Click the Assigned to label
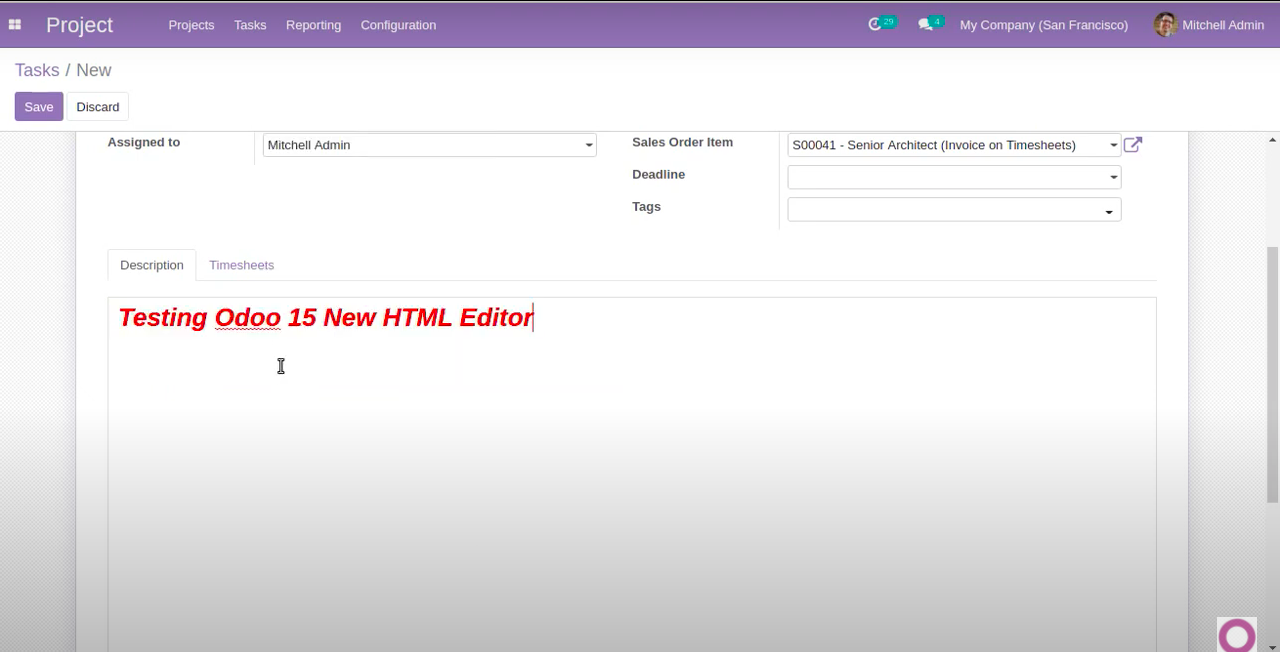Screen dimensions: 1280x652 pos(144,142)
